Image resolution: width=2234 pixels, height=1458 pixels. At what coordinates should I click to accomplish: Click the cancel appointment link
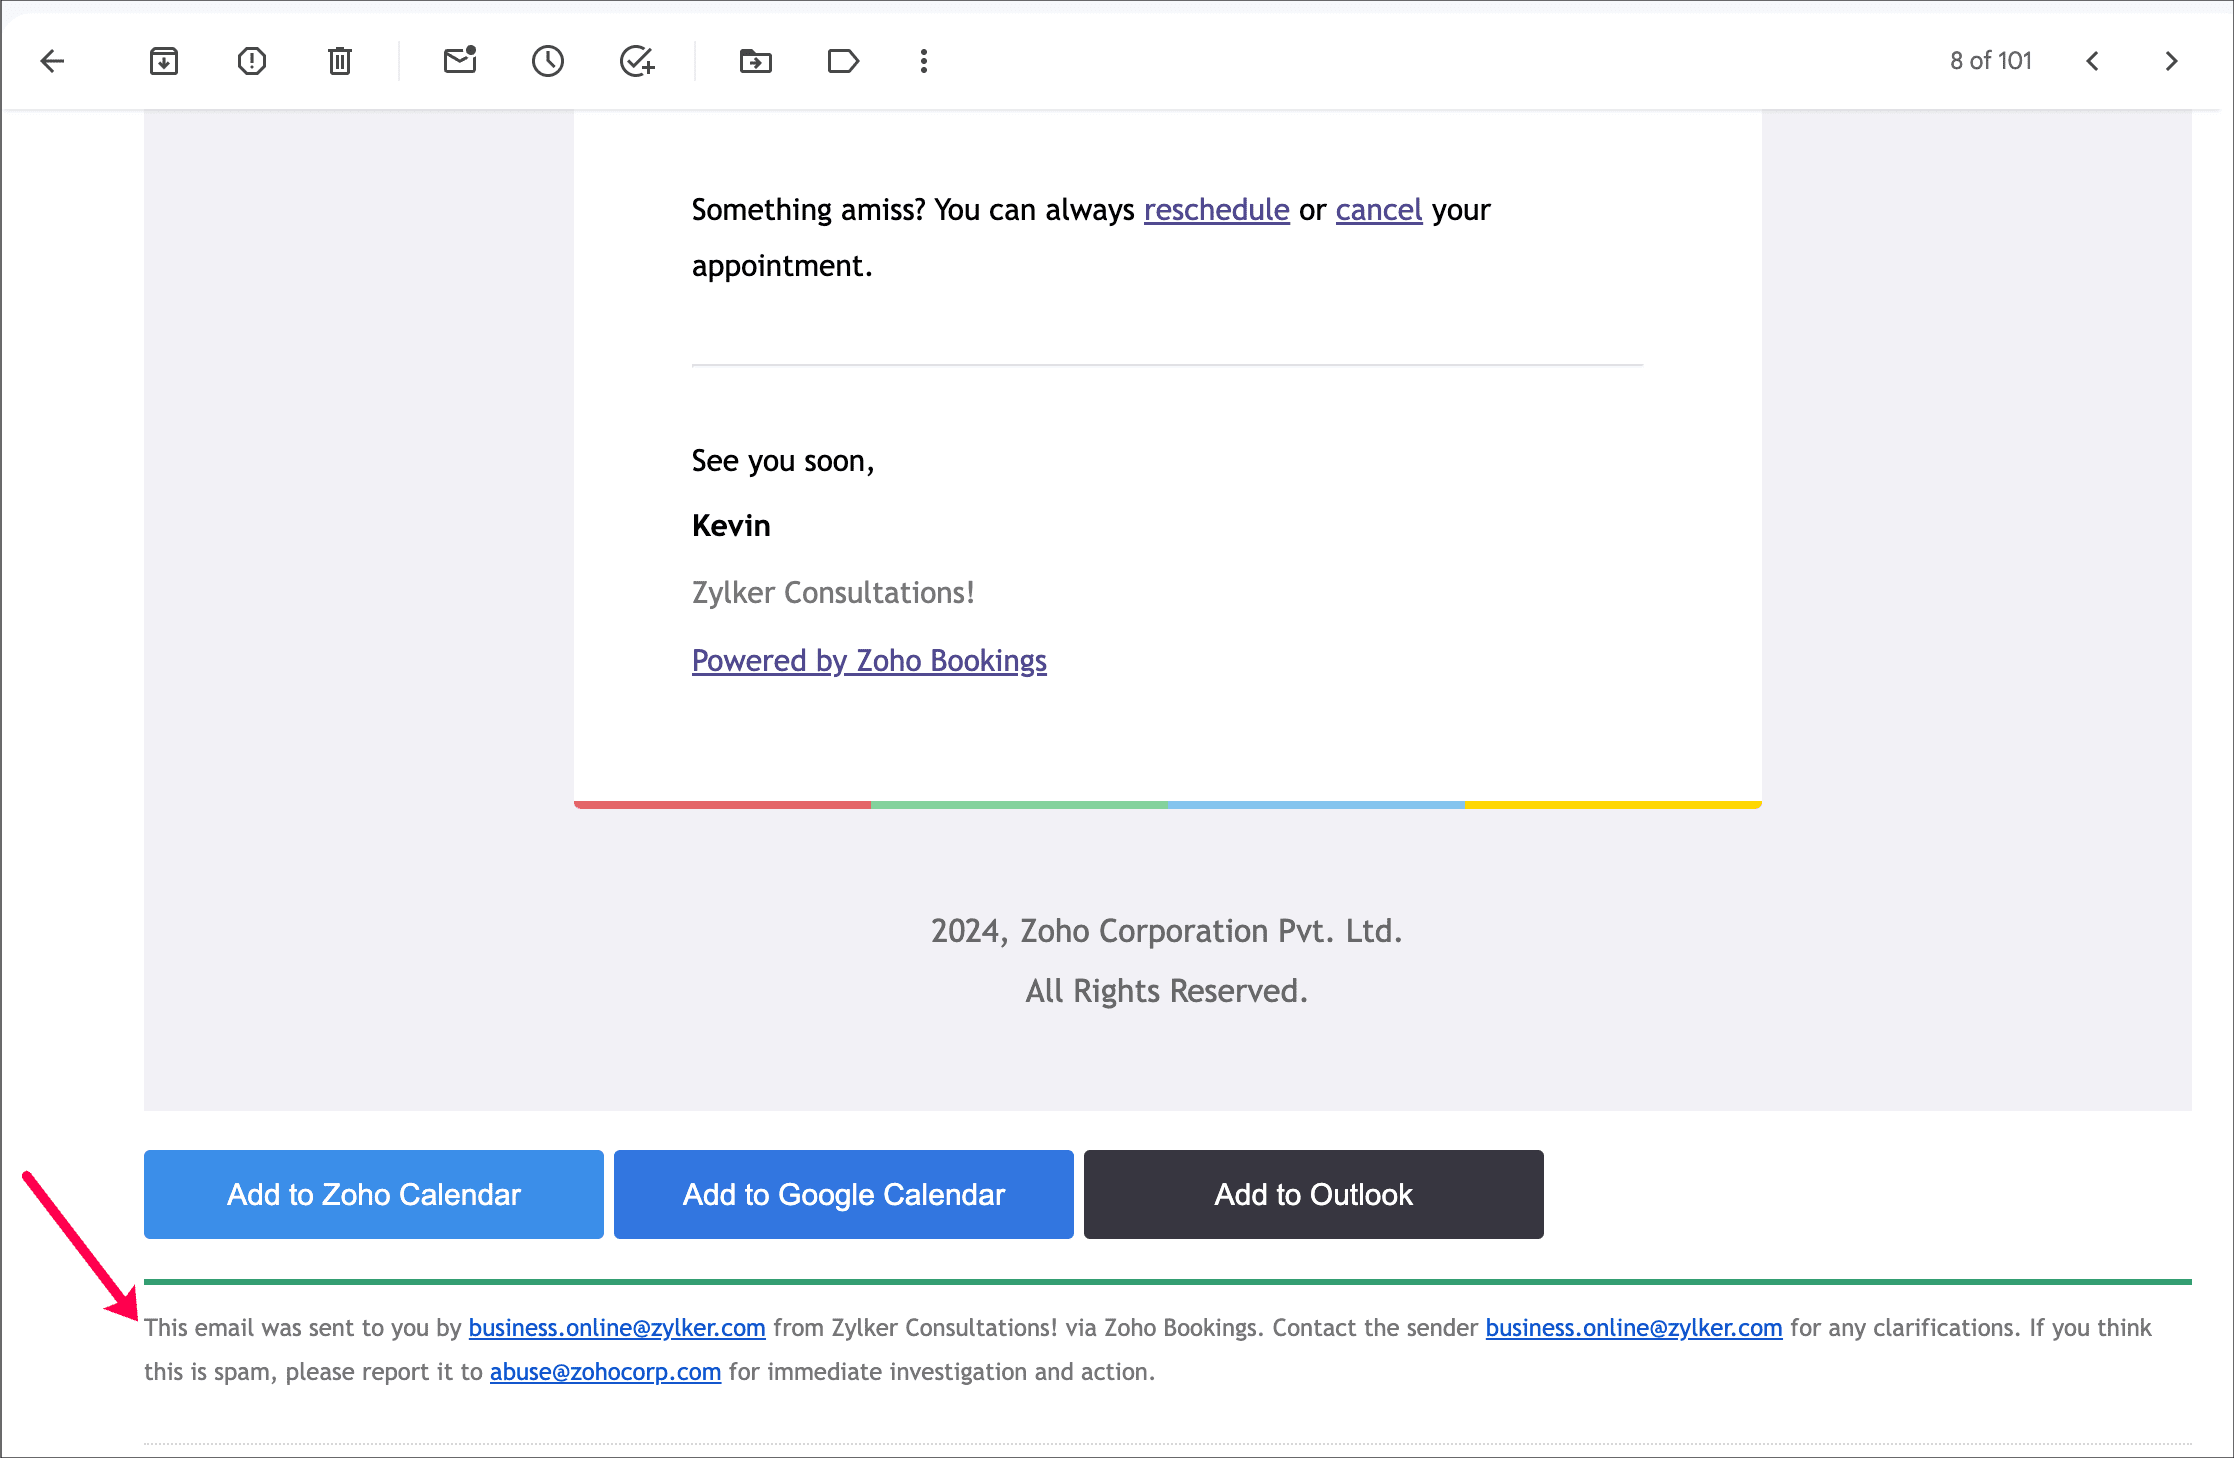(1378, 210)
